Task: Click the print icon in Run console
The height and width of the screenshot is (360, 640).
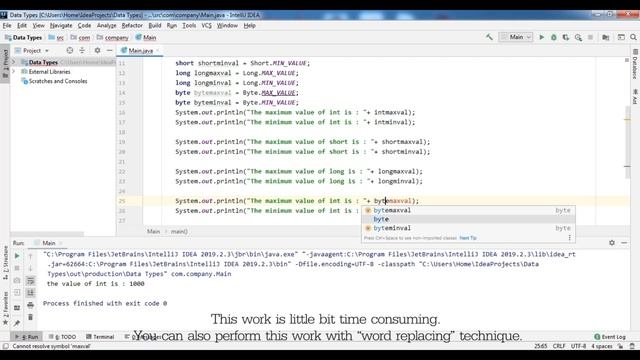Action: coord(30,305)
